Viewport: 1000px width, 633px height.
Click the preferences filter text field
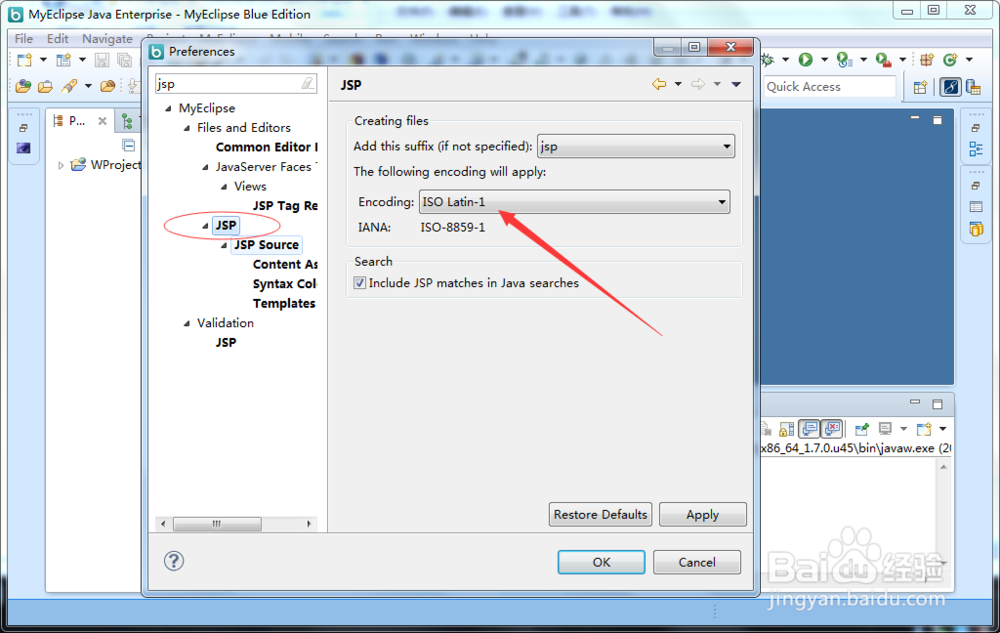[228, 84]
